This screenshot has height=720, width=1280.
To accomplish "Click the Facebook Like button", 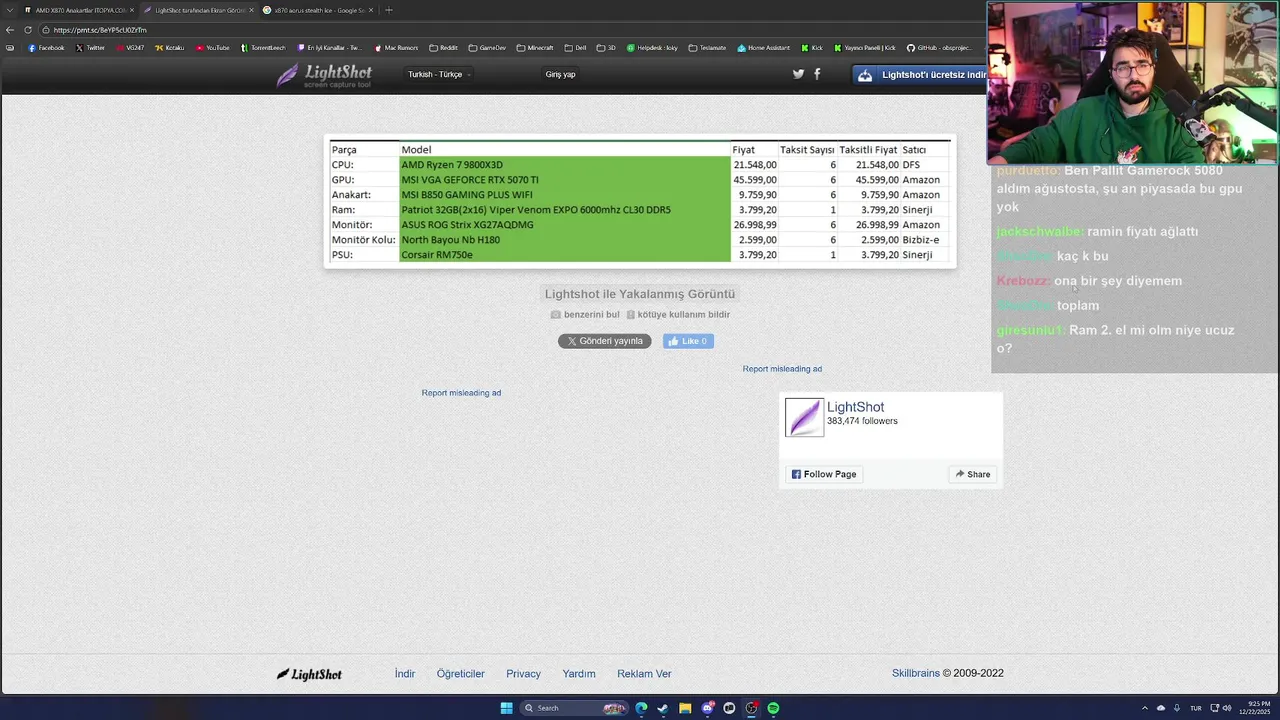I will 688,341.
